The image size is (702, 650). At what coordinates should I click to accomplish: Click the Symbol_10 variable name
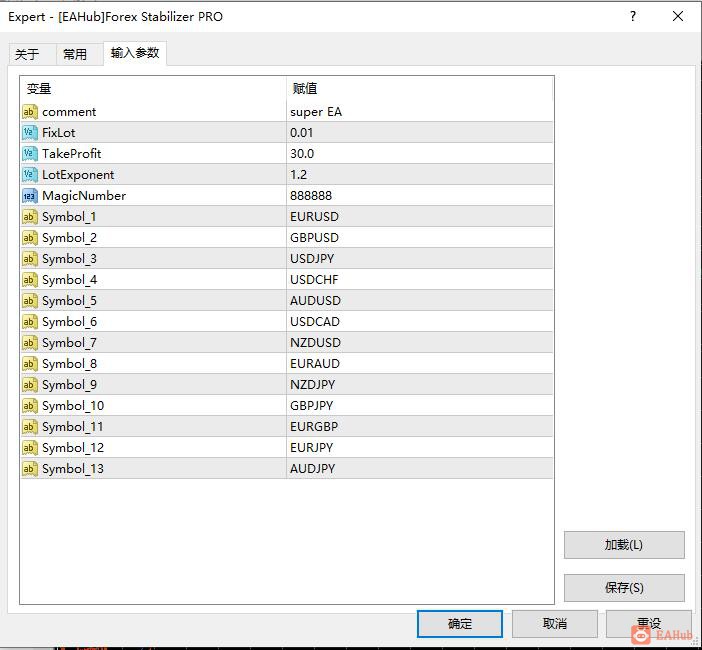coord(73,406)
